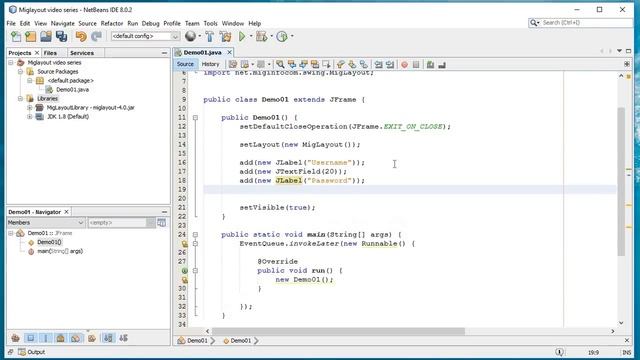Click the Save All toolbar icon

pyautogui.click(x=62, y=36)
